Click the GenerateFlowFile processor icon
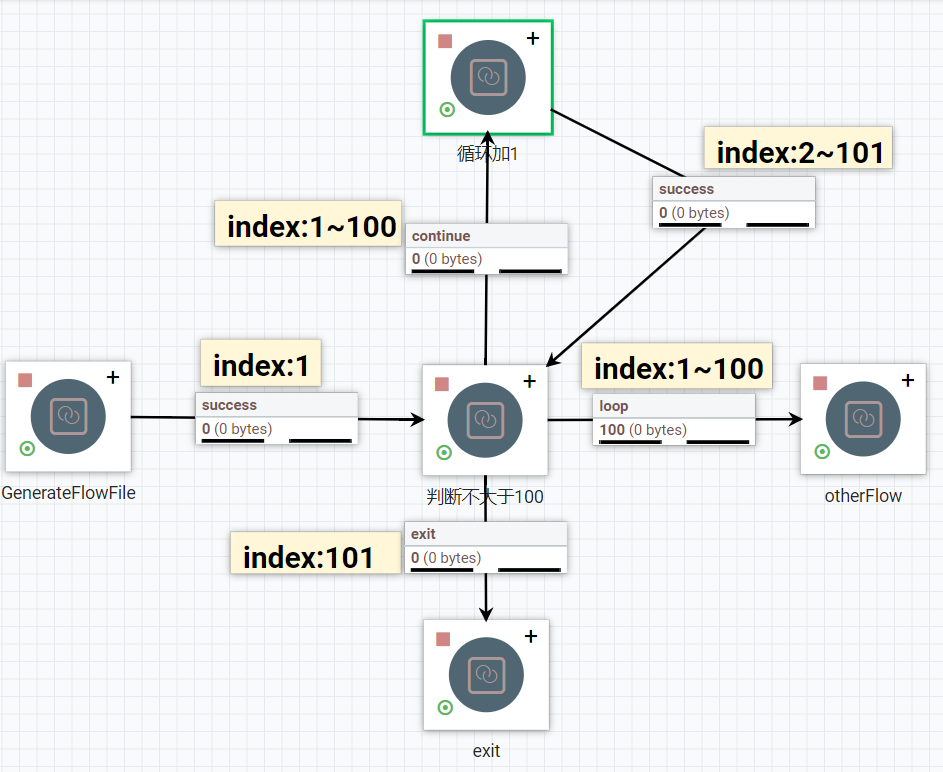Image resolution: width=943 pixels, height=772 pixels. [x=68, y=416]
